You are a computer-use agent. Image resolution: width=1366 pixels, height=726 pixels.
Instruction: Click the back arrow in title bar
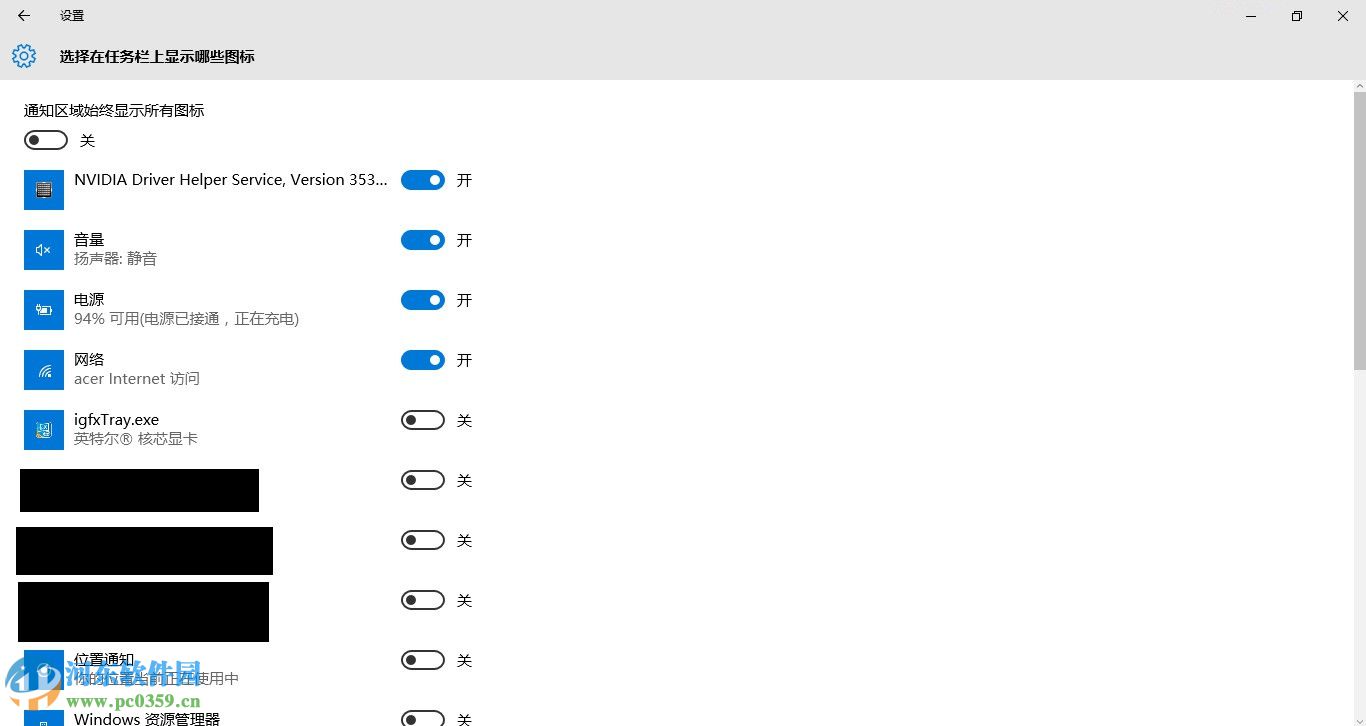(x=24, y=16)
